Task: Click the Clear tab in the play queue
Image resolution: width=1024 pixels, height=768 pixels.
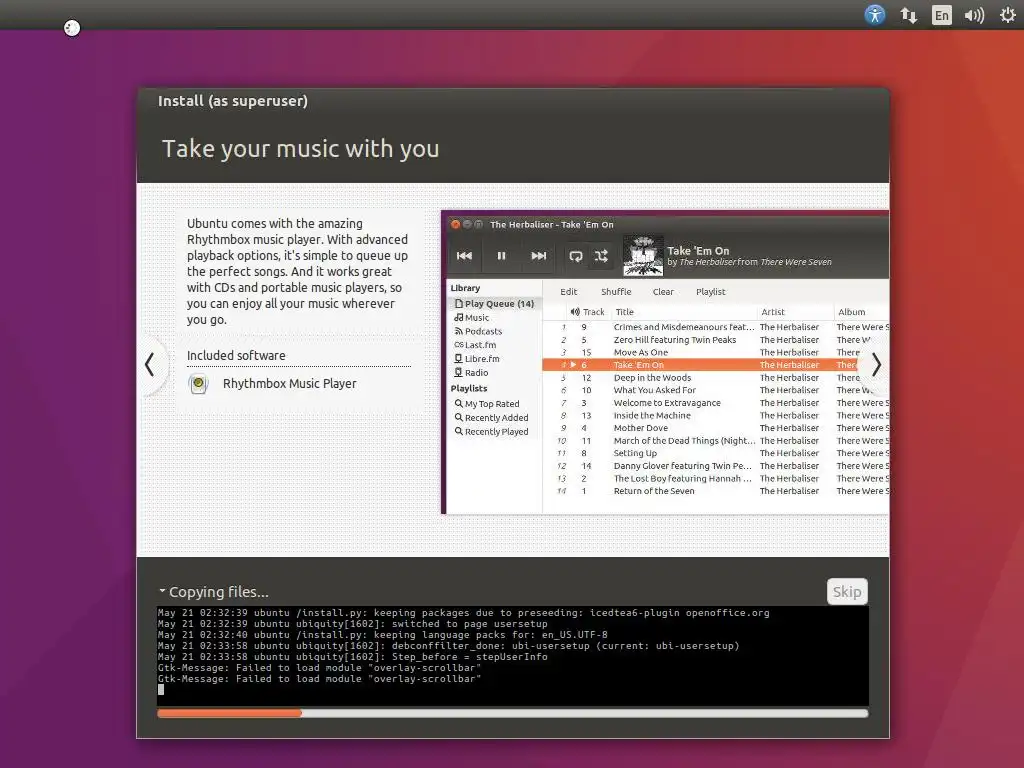Action: coord(663,291)
